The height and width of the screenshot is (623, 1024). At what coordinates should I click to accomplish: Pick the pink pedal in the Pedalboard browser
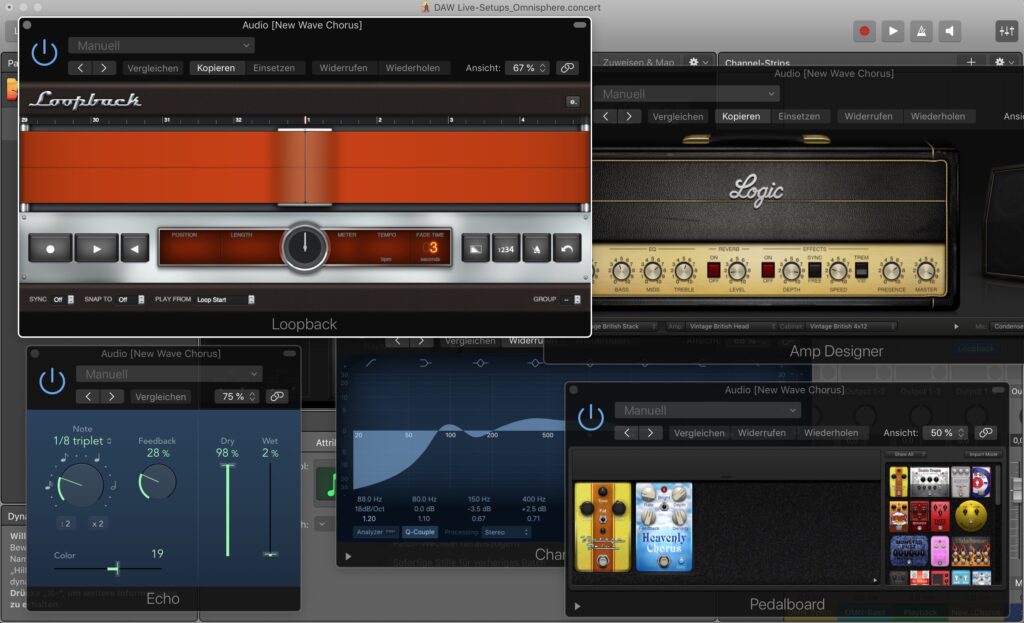pos(939,551)
